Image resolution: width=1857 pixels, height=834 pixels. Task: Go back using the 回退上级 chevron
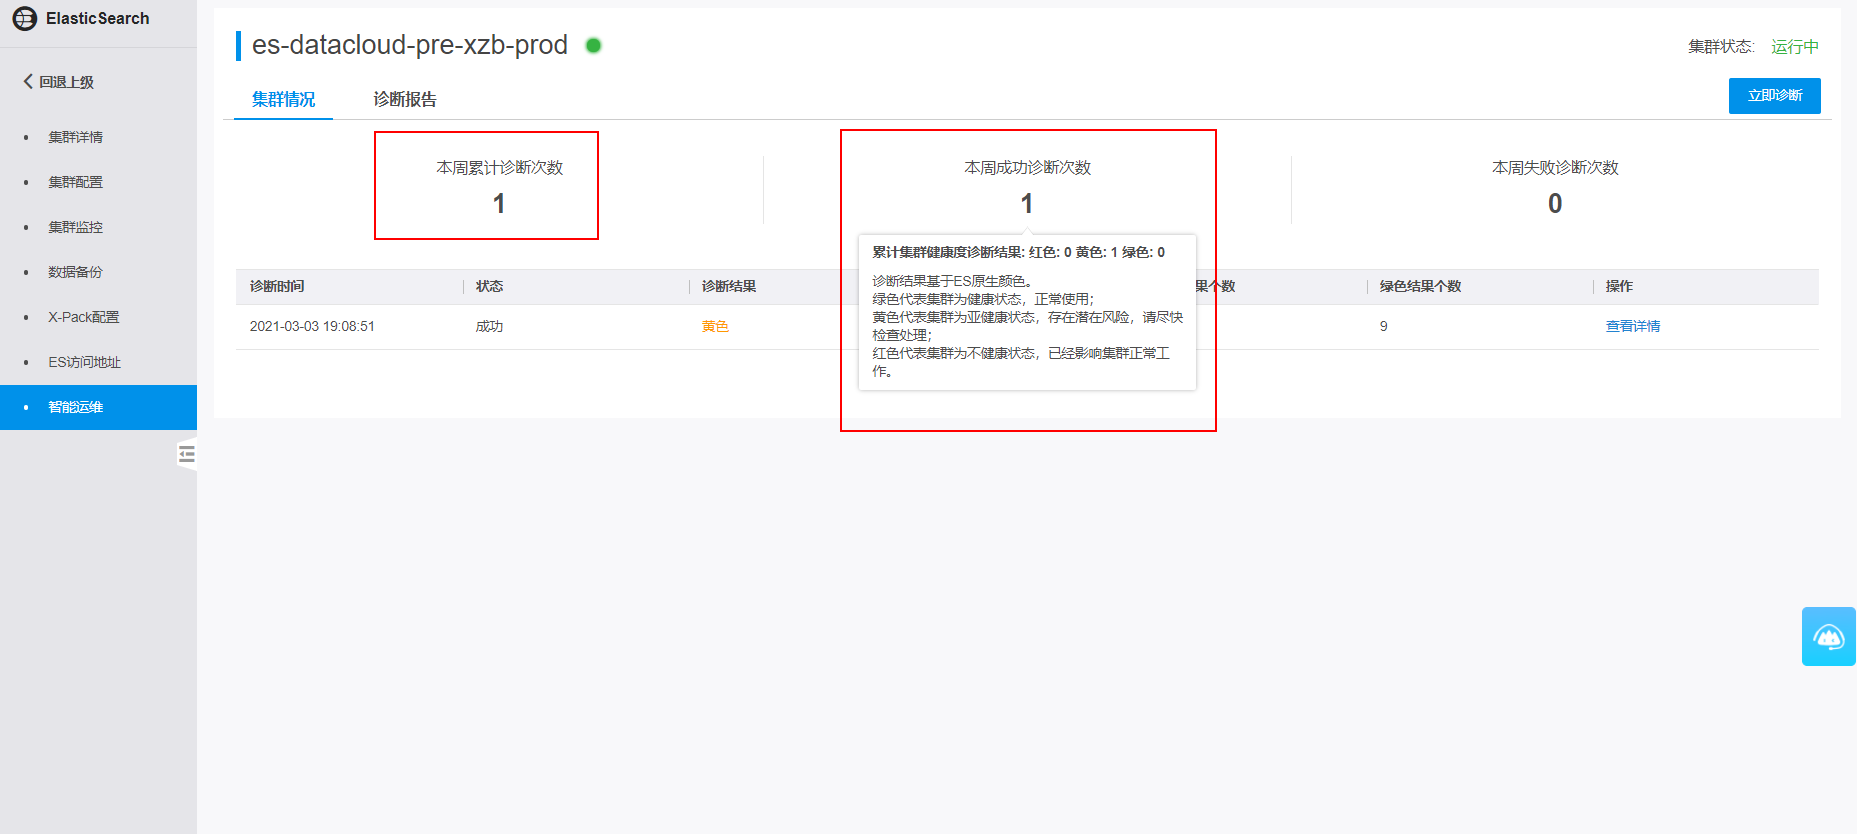pyautogui.click(x=28, y=81)
